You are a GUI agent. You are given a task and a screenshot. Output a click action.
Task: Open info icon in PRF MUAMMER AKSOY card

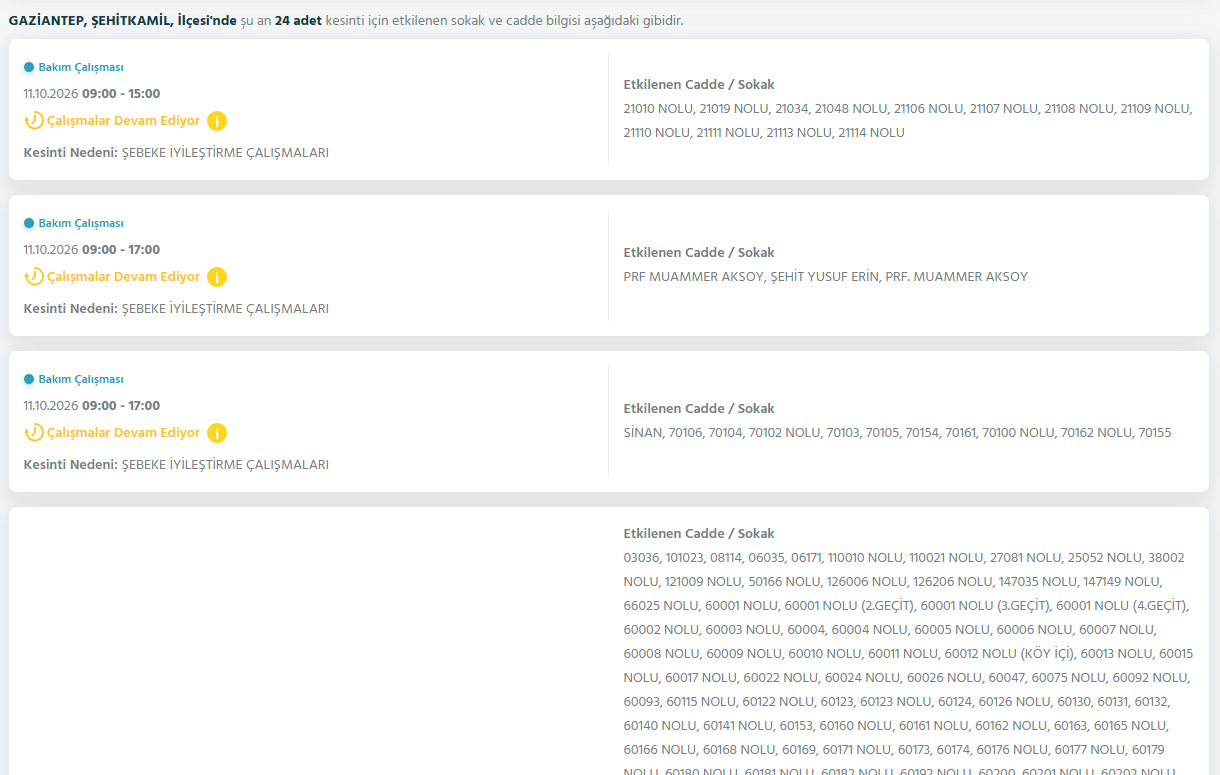click(x=217, y=277)
